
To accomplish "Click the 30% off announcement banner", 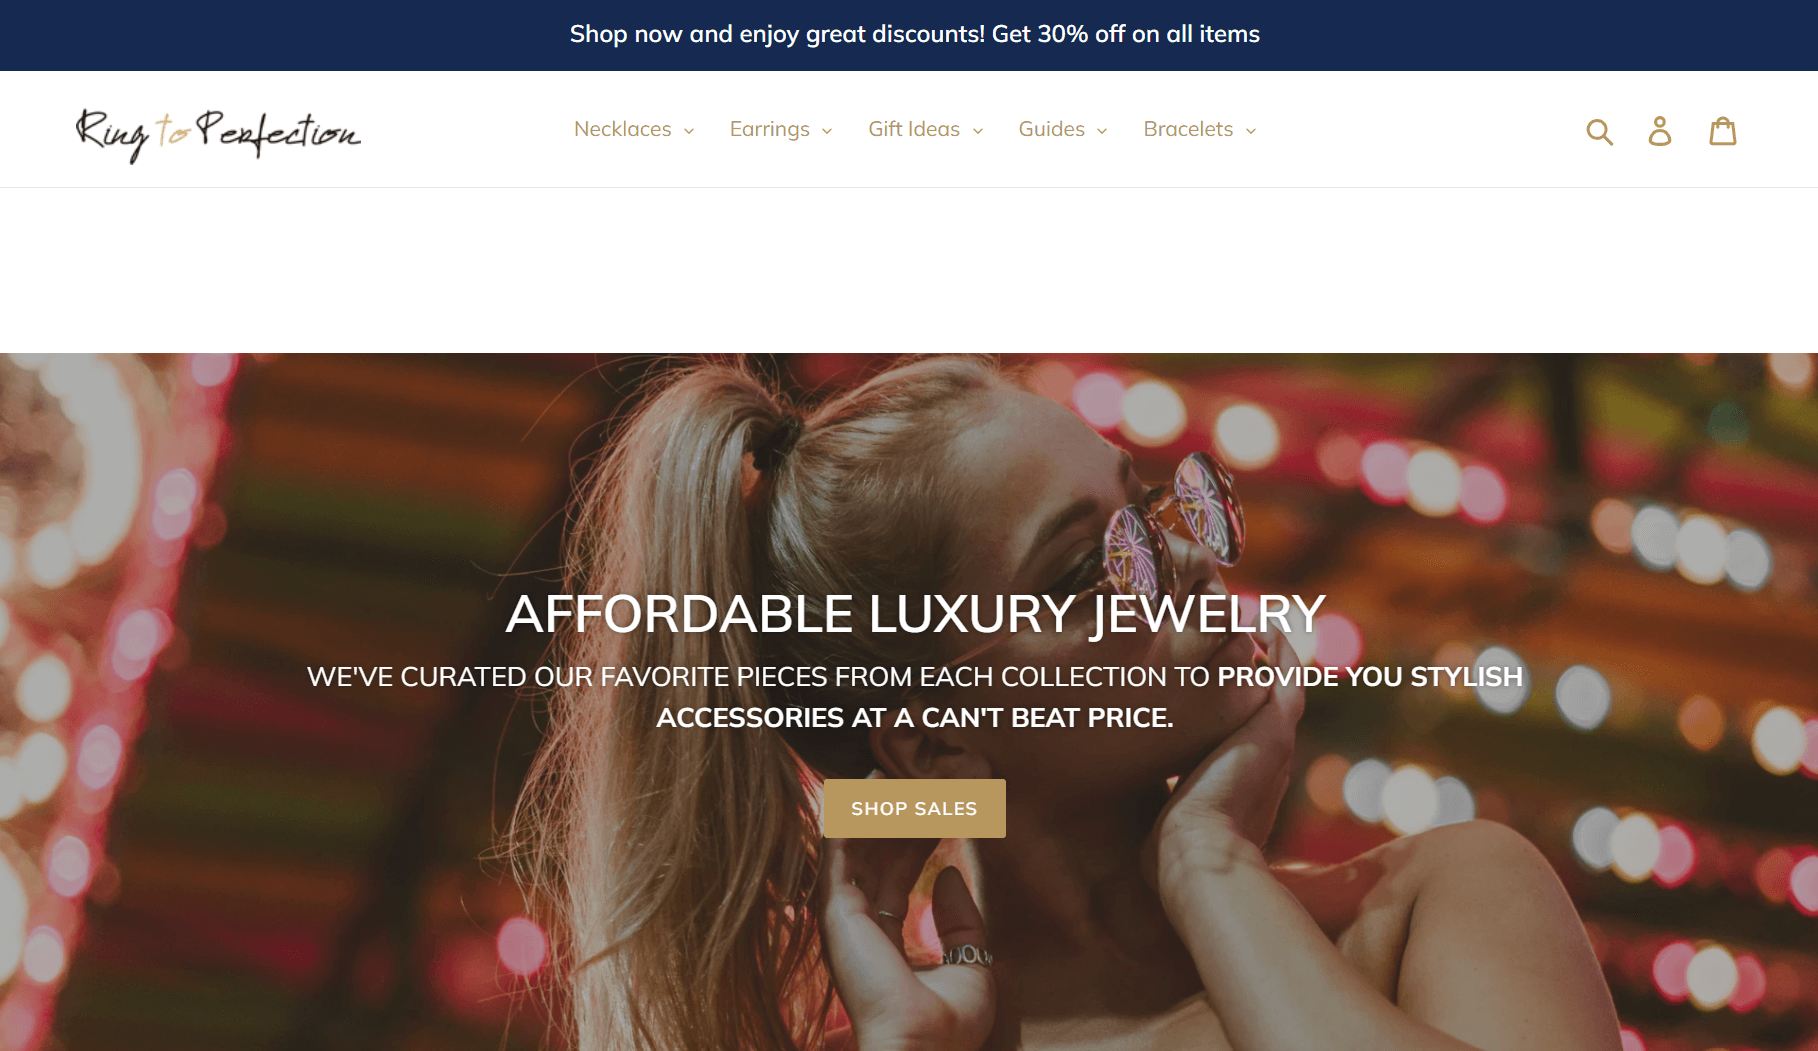I will tap(914, 34).
